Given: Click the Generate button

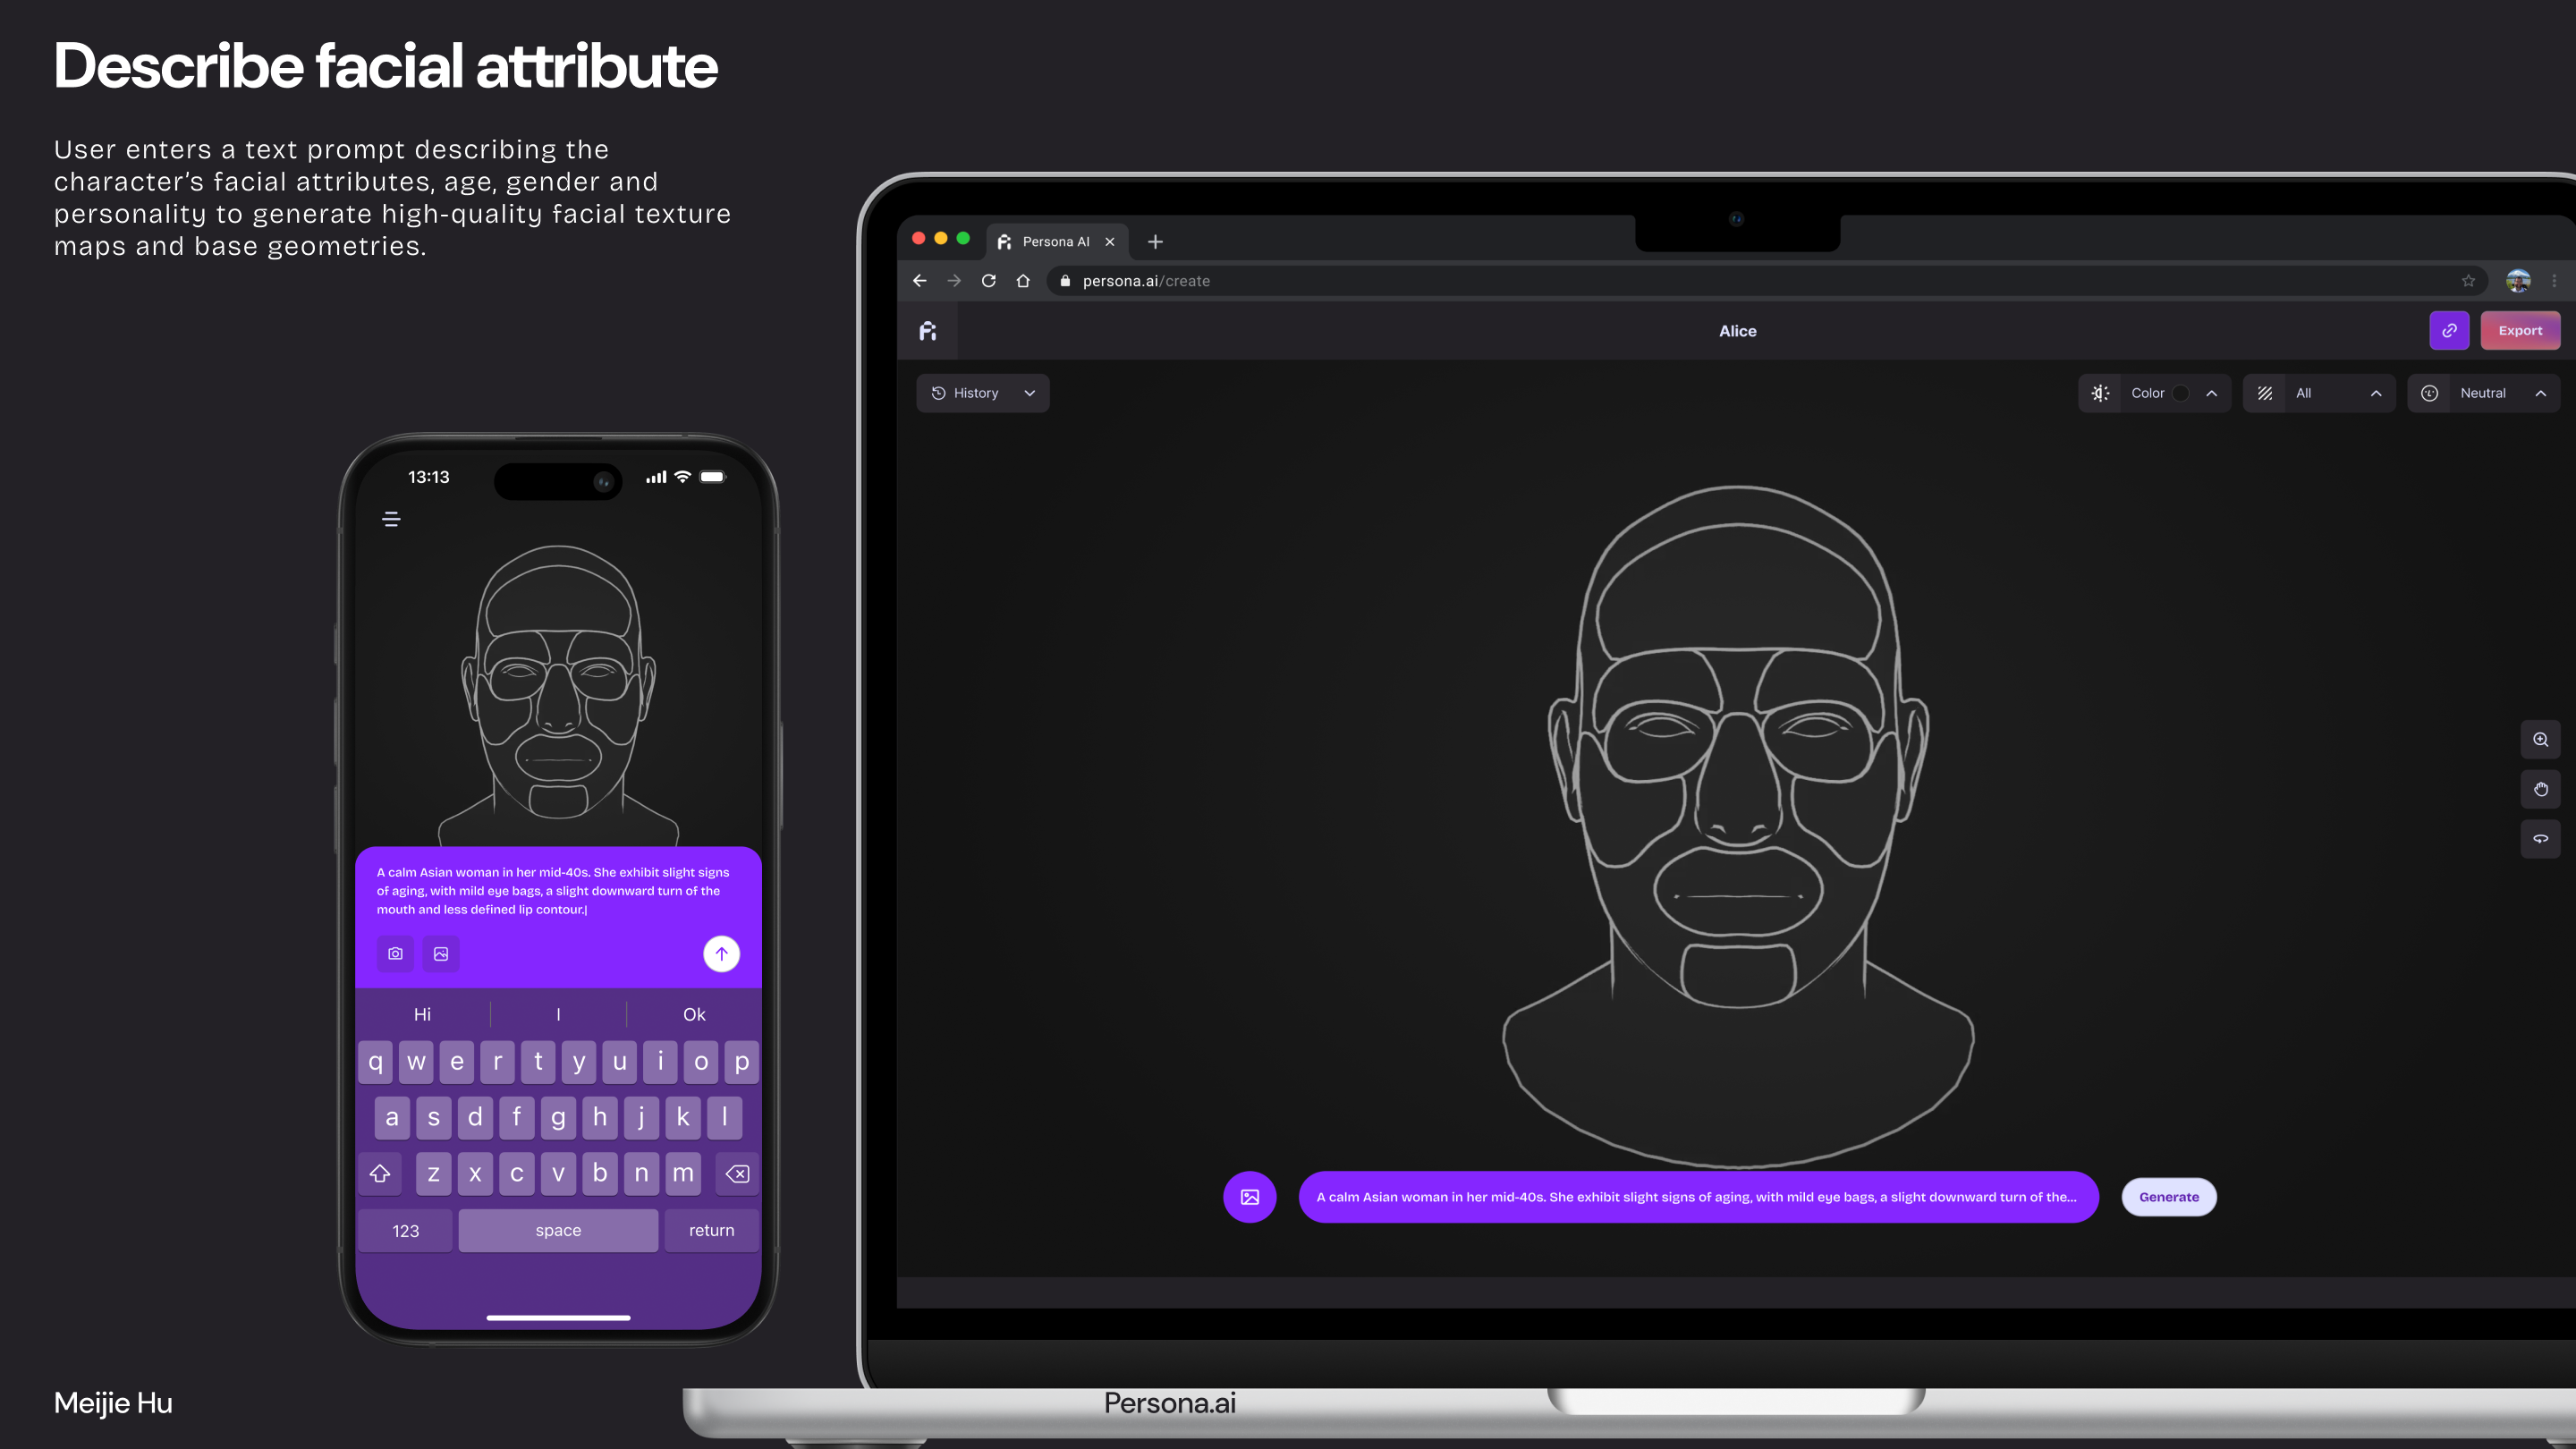Looking at the screenshot, I should (x=2168, y=1197).
